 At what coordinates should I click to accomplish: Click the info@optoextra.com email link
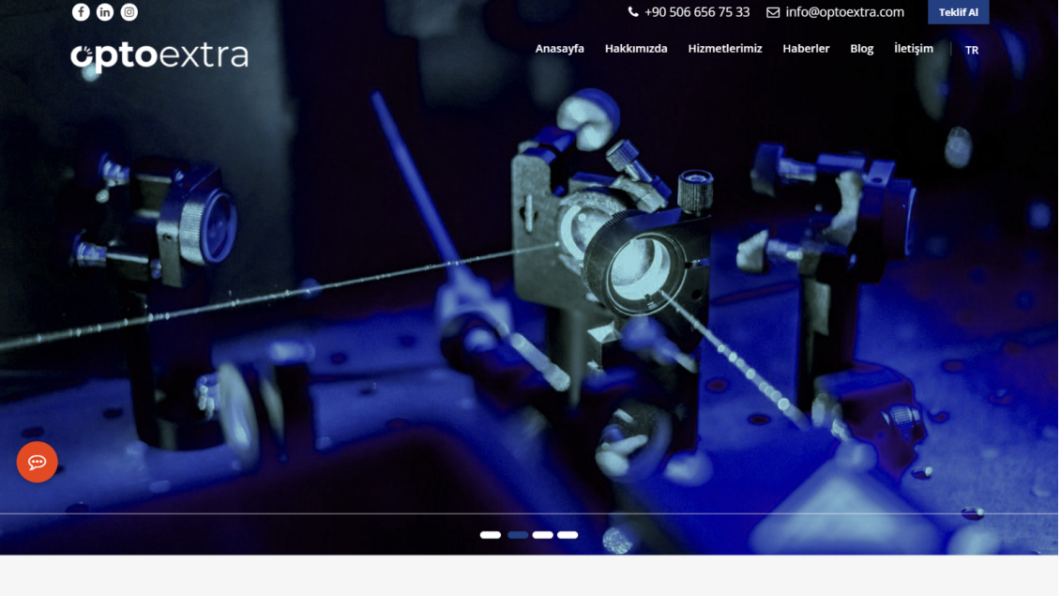coord(835,12)
